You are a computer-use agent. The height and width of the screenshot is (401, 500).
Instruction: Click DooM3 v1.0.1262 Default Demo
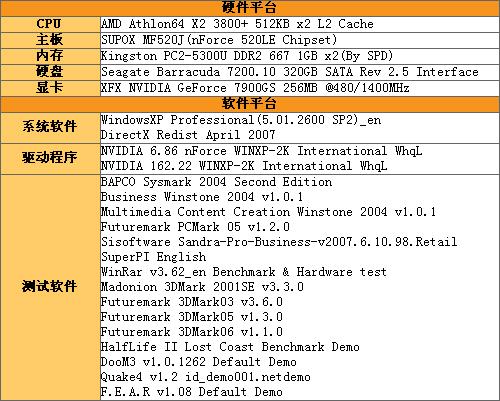click(x=199, y=362)
